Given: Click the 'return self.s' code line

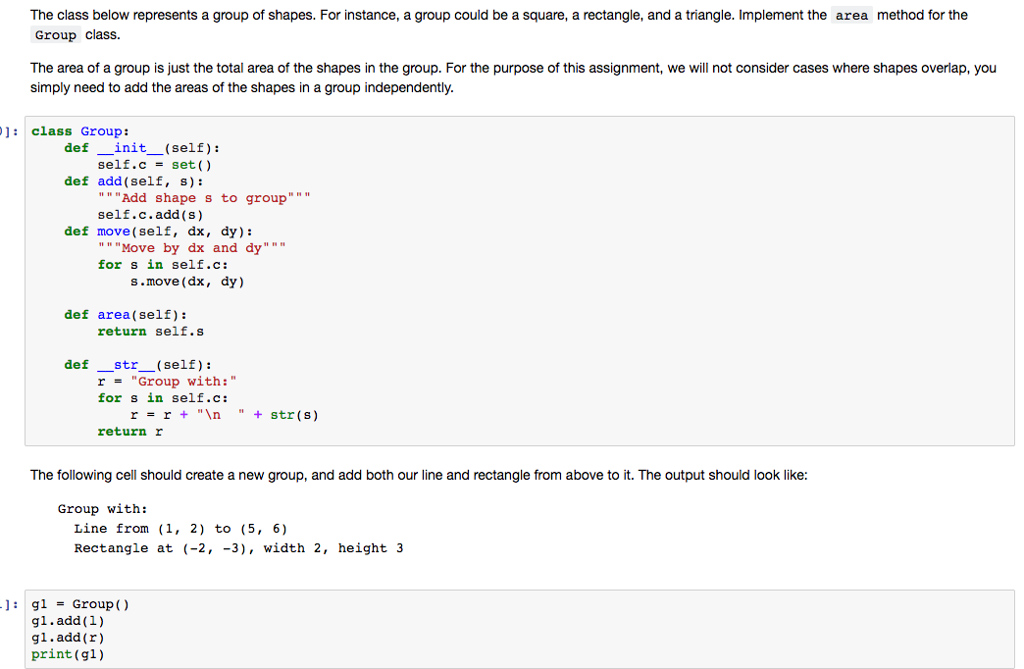Looking at the screenshot, I should point(150,331).
